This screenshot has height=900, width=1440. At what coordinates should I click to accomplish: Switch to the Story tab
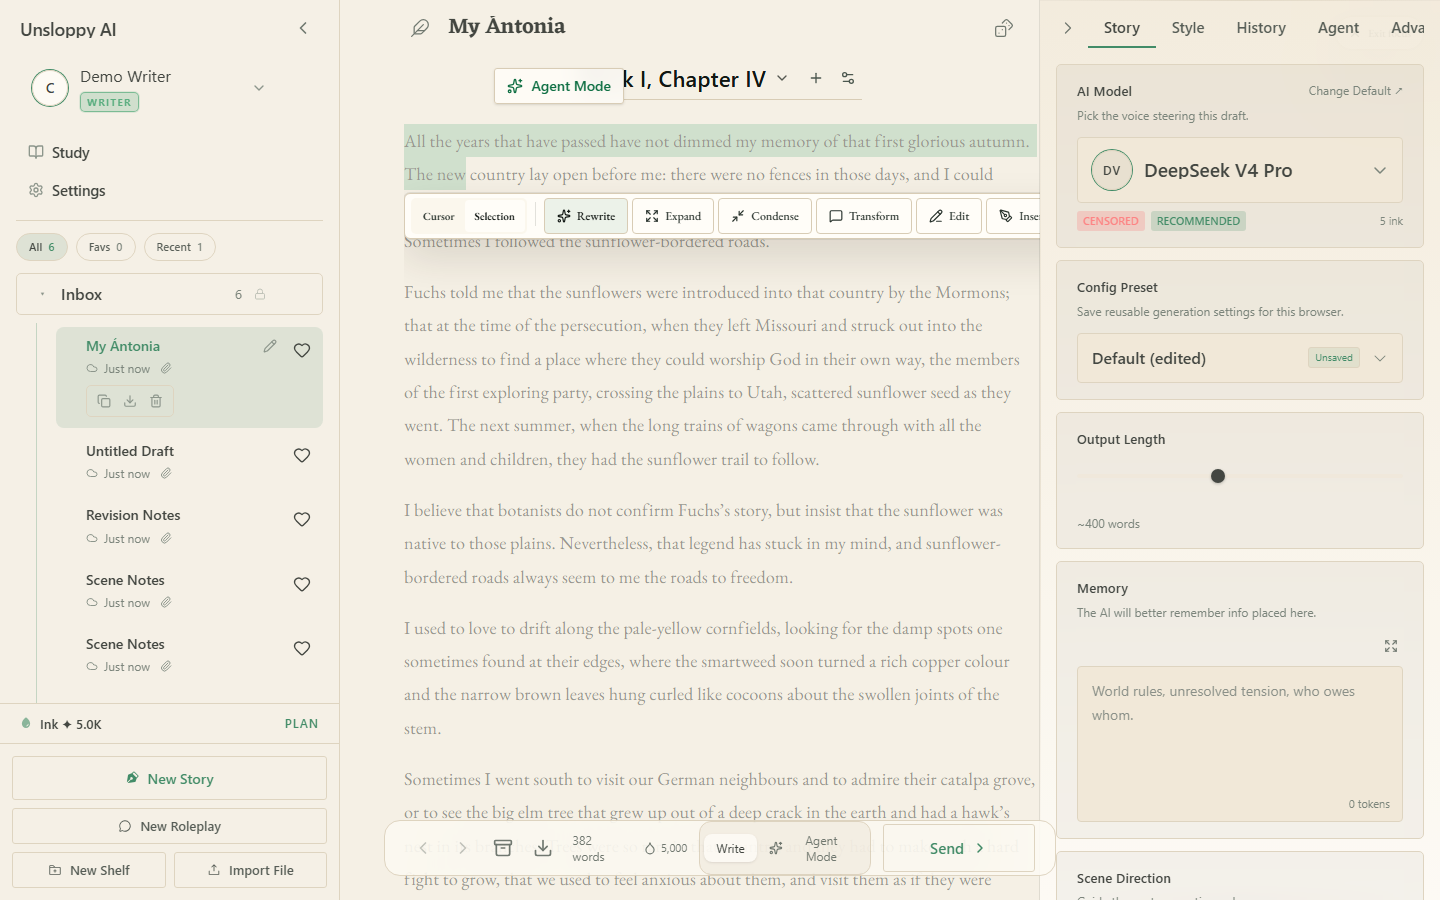point(1122,28)
